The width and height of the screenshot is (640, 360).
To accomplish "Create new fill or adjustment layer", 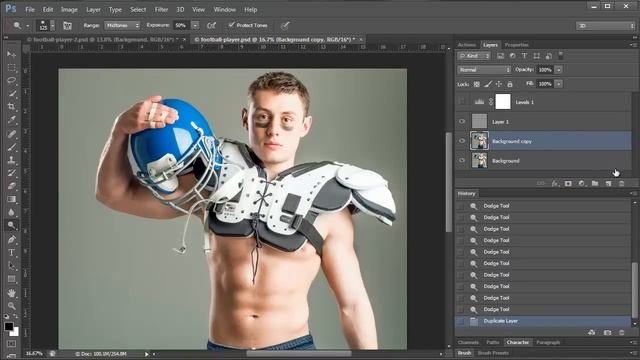I will (582, 183).
